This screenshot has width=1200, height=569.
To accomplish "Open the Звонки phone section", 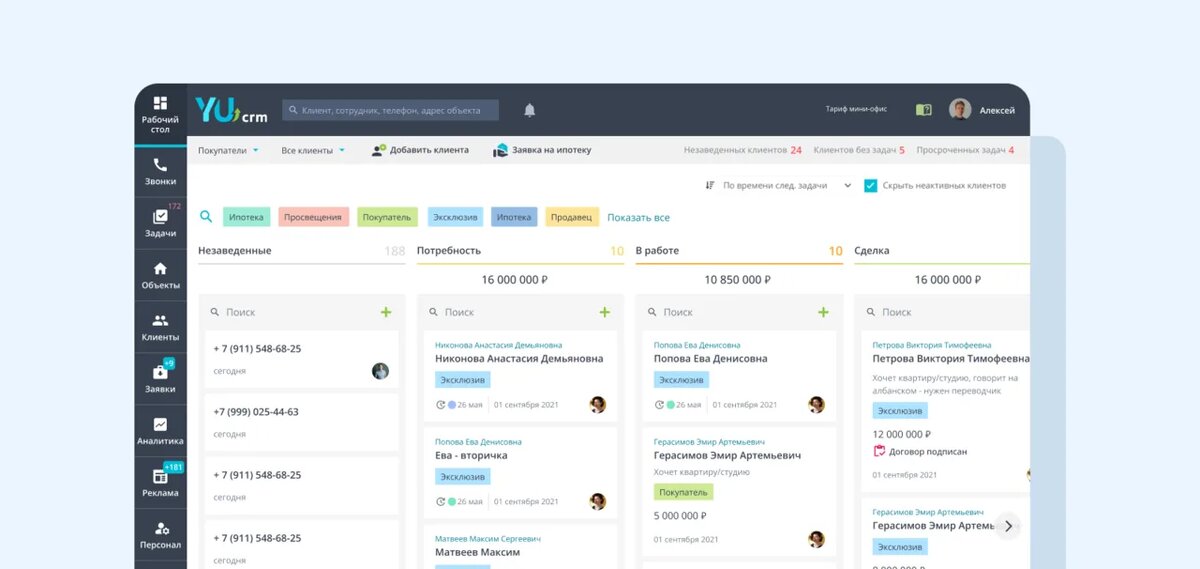I will (160, 172).
